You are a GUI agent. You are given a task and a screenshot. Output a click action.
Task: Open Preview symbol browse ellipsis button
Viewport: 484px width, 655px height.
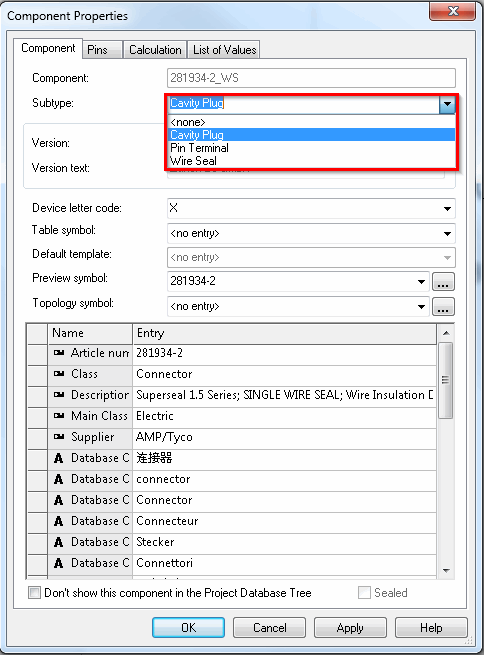[443, 282]
